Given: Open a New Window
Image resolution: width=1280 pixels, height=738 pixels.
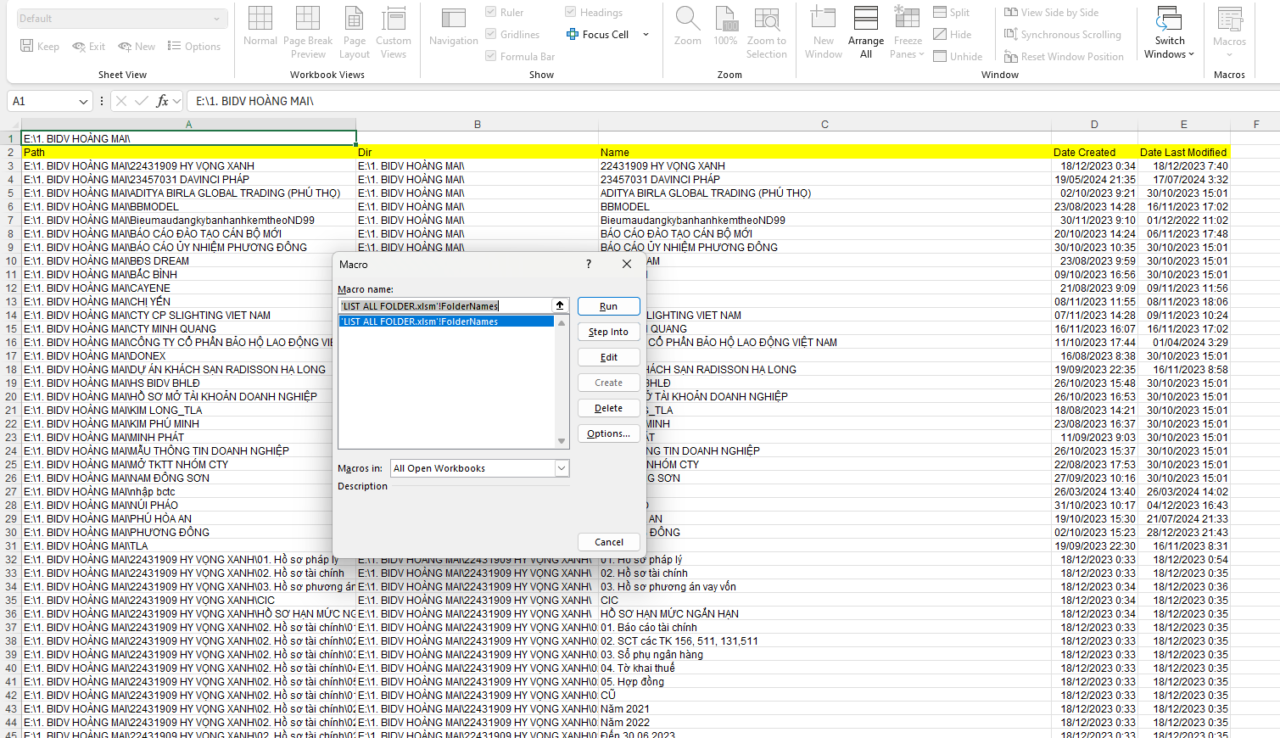Looking at the screenshot, I should coord(823,32).
